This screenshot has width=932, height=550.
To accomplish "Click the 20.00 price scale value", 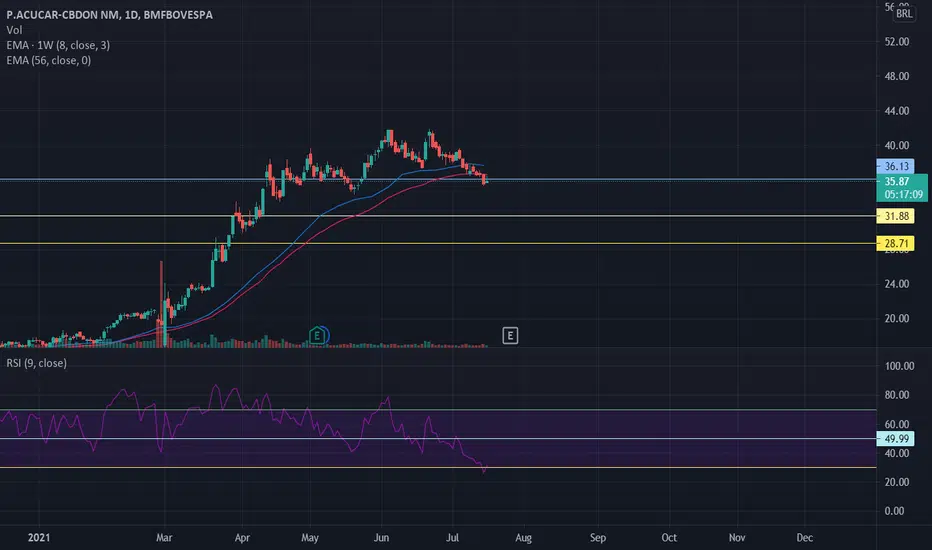I will pos(897,318).
